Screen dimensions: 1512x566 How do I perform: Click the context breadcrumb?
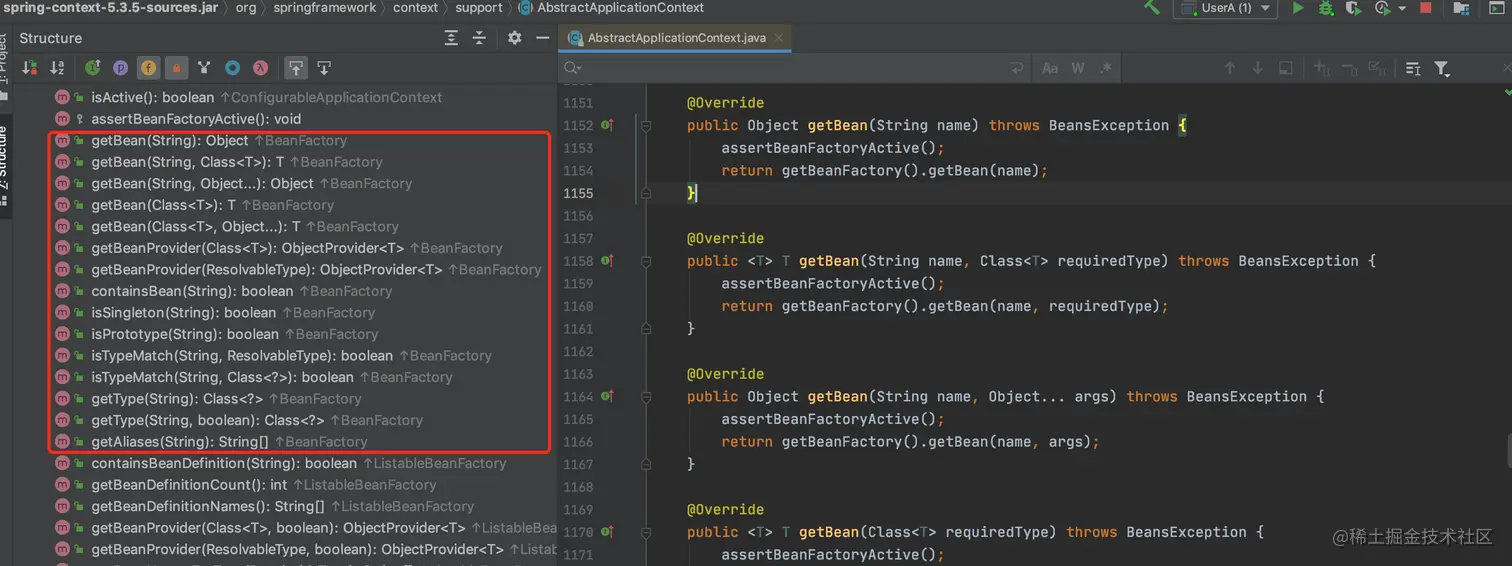pos(415,7)
